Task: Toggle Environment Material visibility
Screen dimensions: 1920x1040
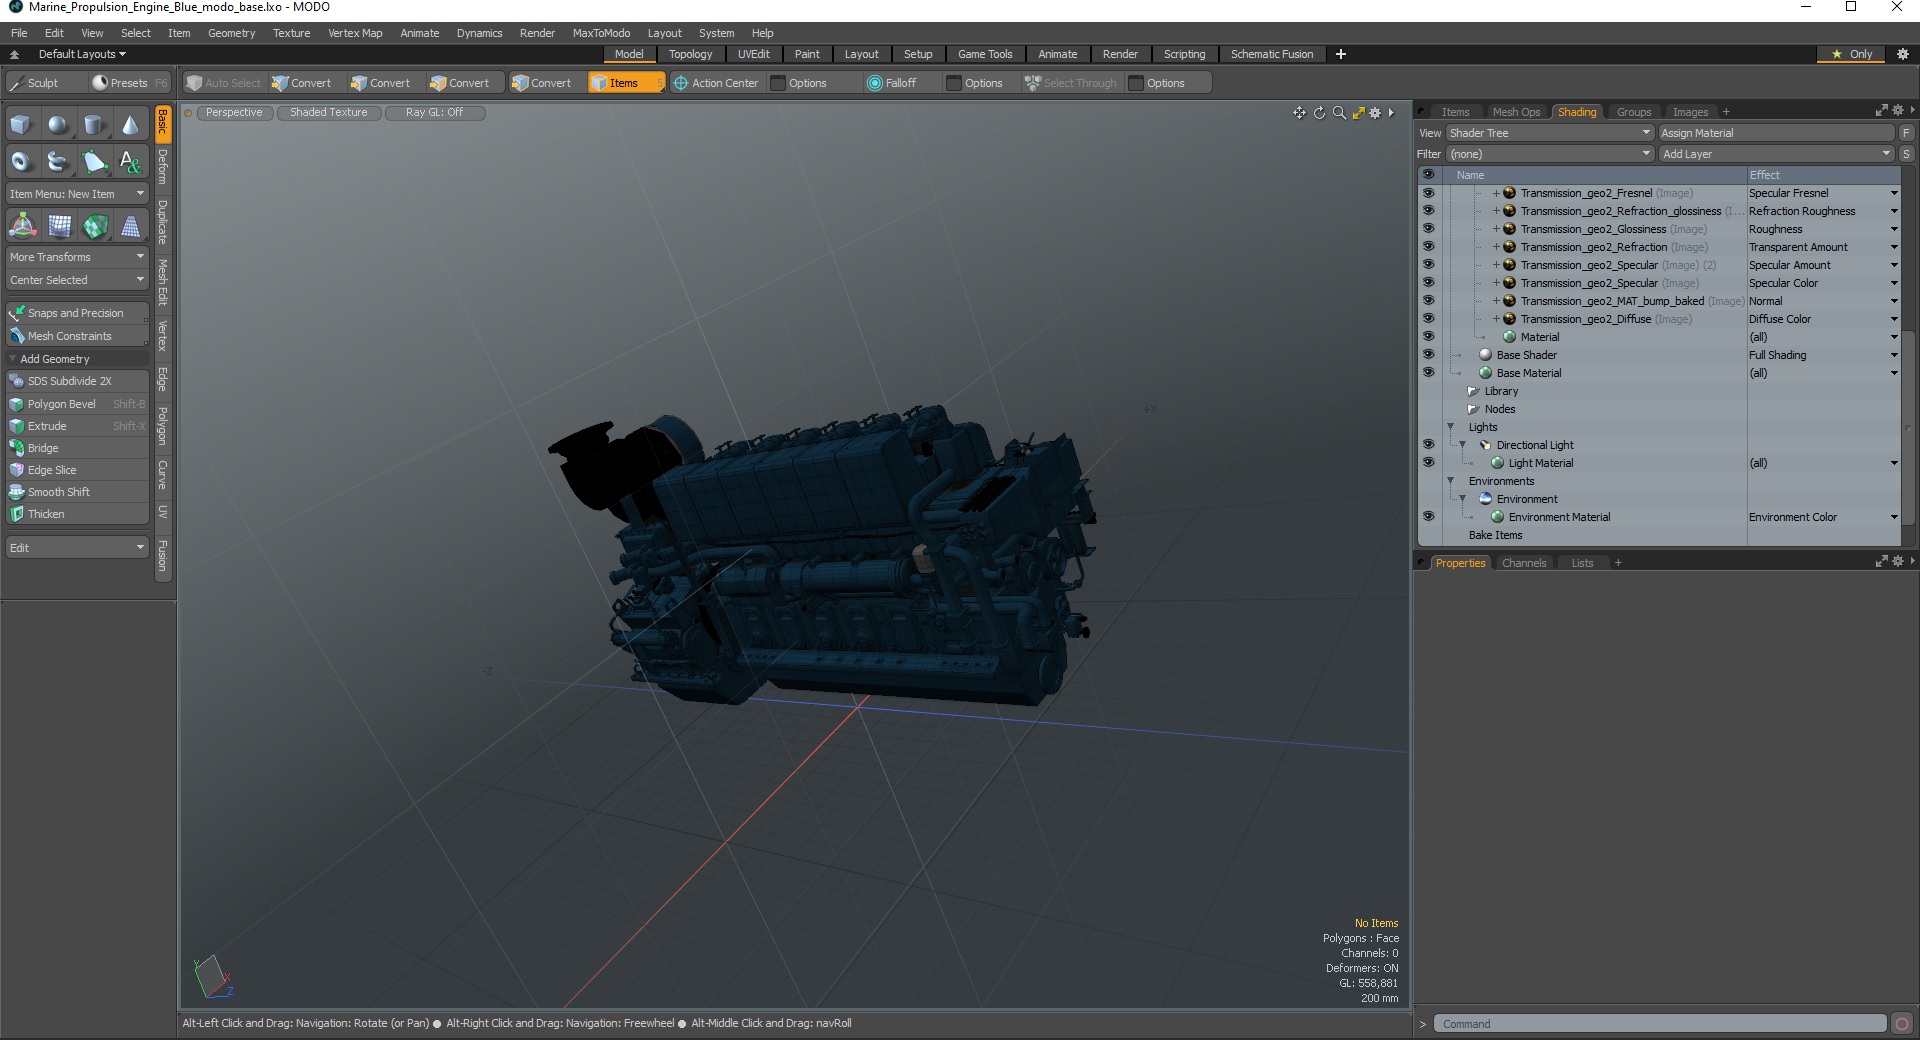Action: click(x=1428, y=517)
